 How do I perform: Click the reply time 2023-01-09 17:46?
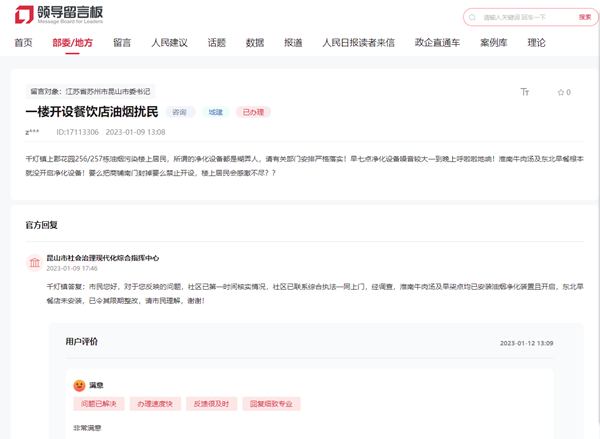(x=72, y=268)
